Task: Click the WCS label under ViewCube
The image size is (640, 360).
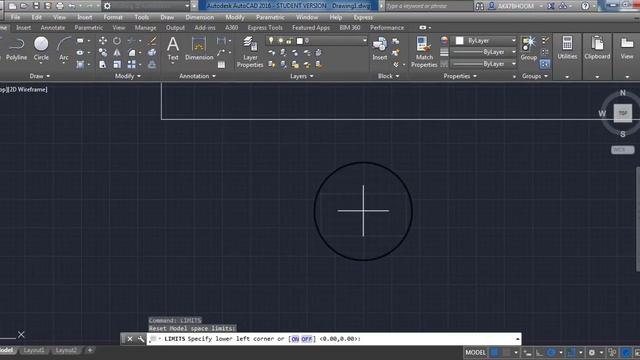Action: coord(622,150)
